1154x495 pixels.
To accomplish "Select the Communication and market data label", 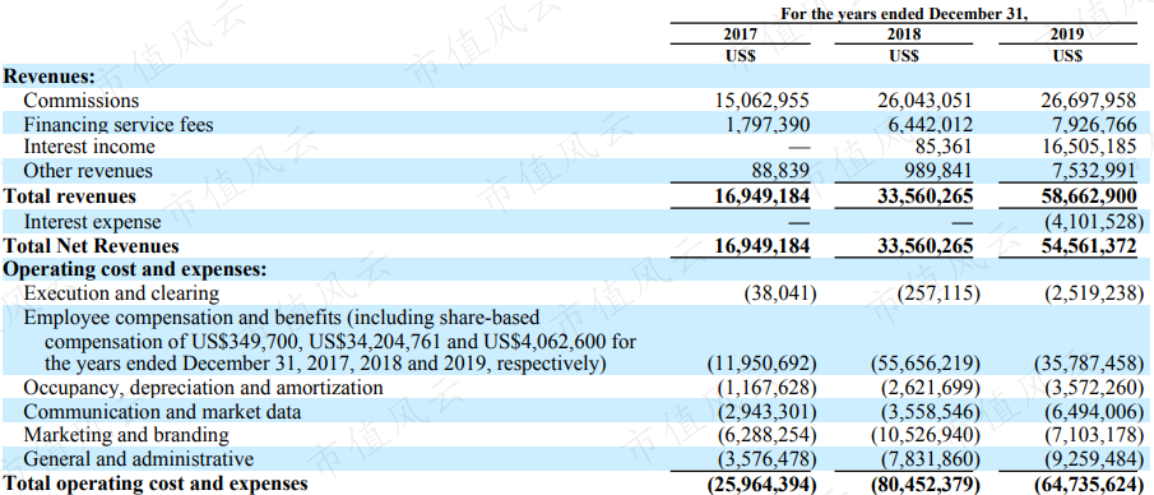I will [162, 412].
